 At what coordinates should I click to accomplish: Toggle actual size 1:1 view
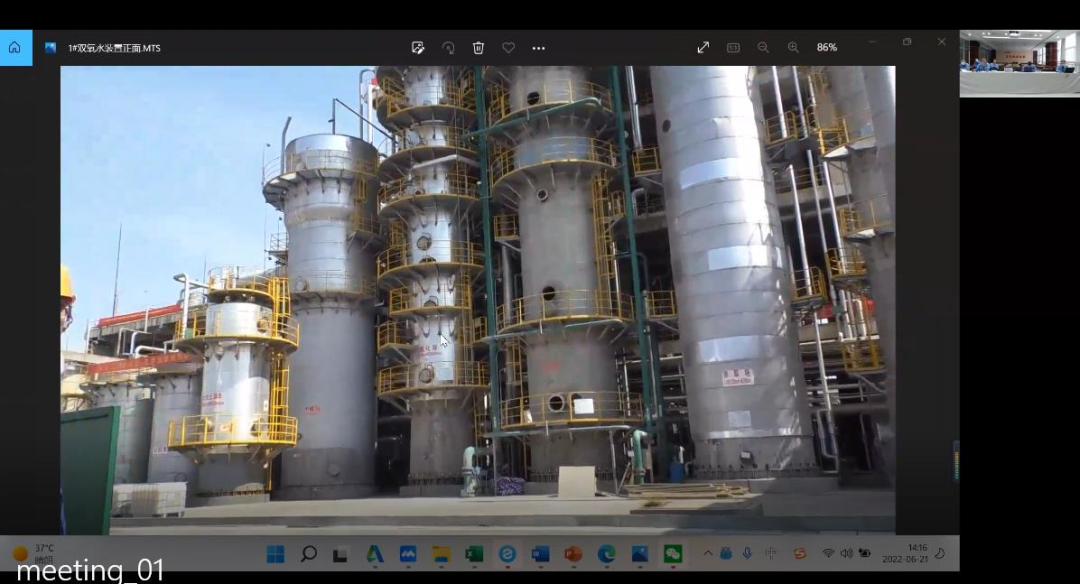733,48
